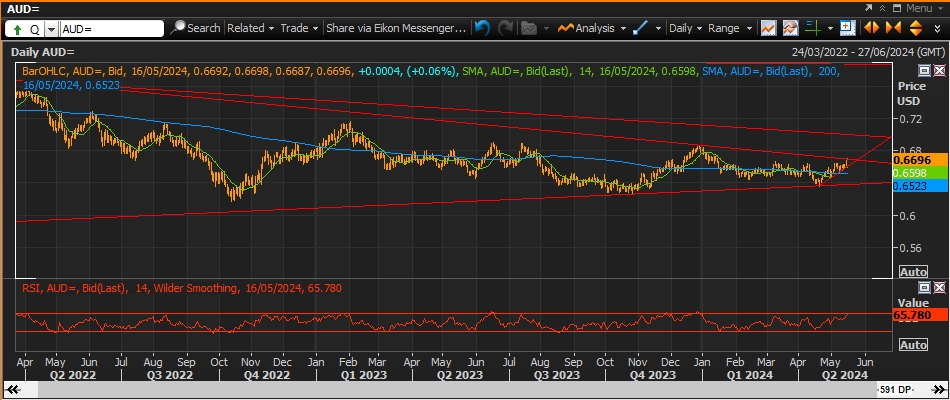Click the scroll-left double arrow at the bottom
Screen dimensions: 950x400
[x=13, y=388]
